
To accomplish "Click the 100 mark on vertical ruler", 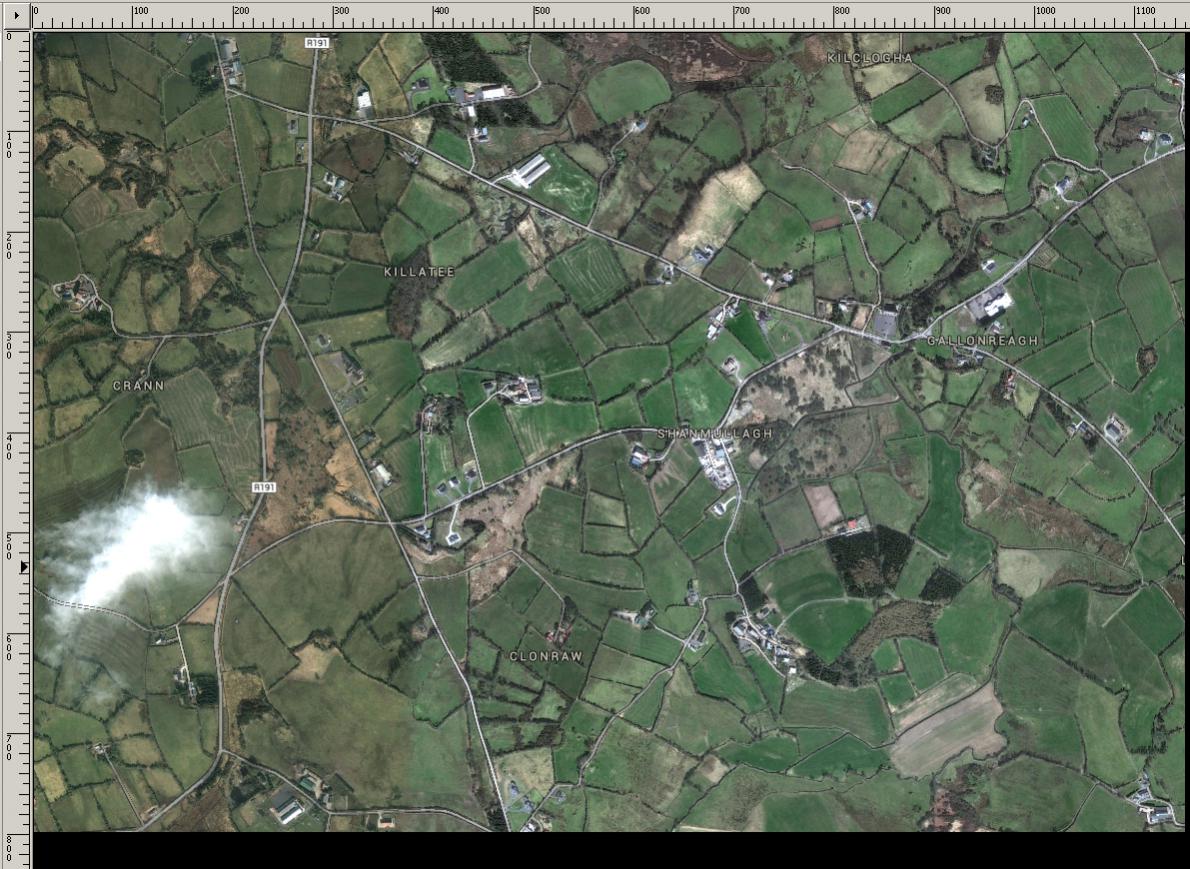I will 10,144.
